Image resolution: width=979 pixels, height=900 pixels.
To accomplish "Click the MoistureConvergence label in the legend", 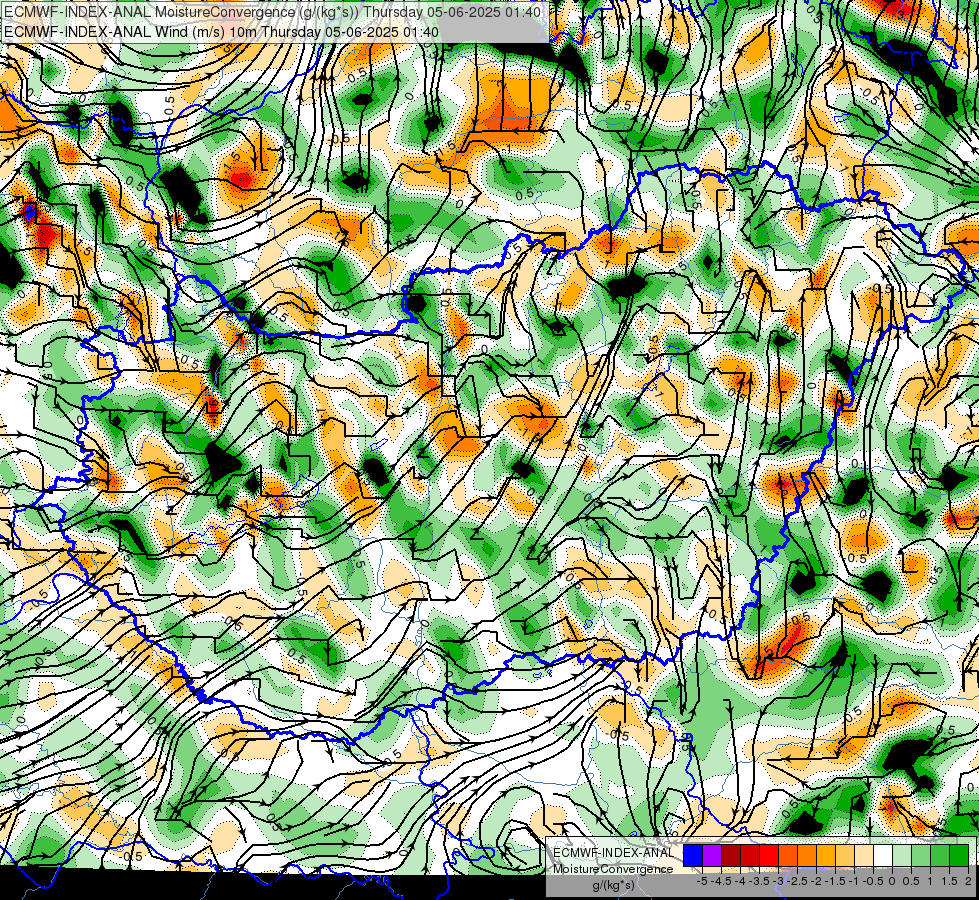I will 613,869.
